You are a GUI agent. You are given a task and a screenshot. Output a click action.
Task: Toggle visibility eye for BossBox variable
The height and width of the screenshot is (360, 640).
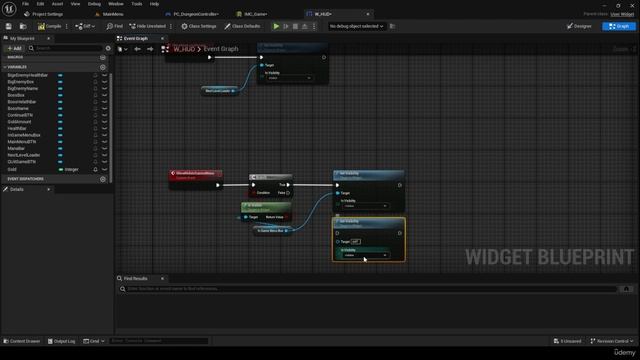click(x=104, y=95)
